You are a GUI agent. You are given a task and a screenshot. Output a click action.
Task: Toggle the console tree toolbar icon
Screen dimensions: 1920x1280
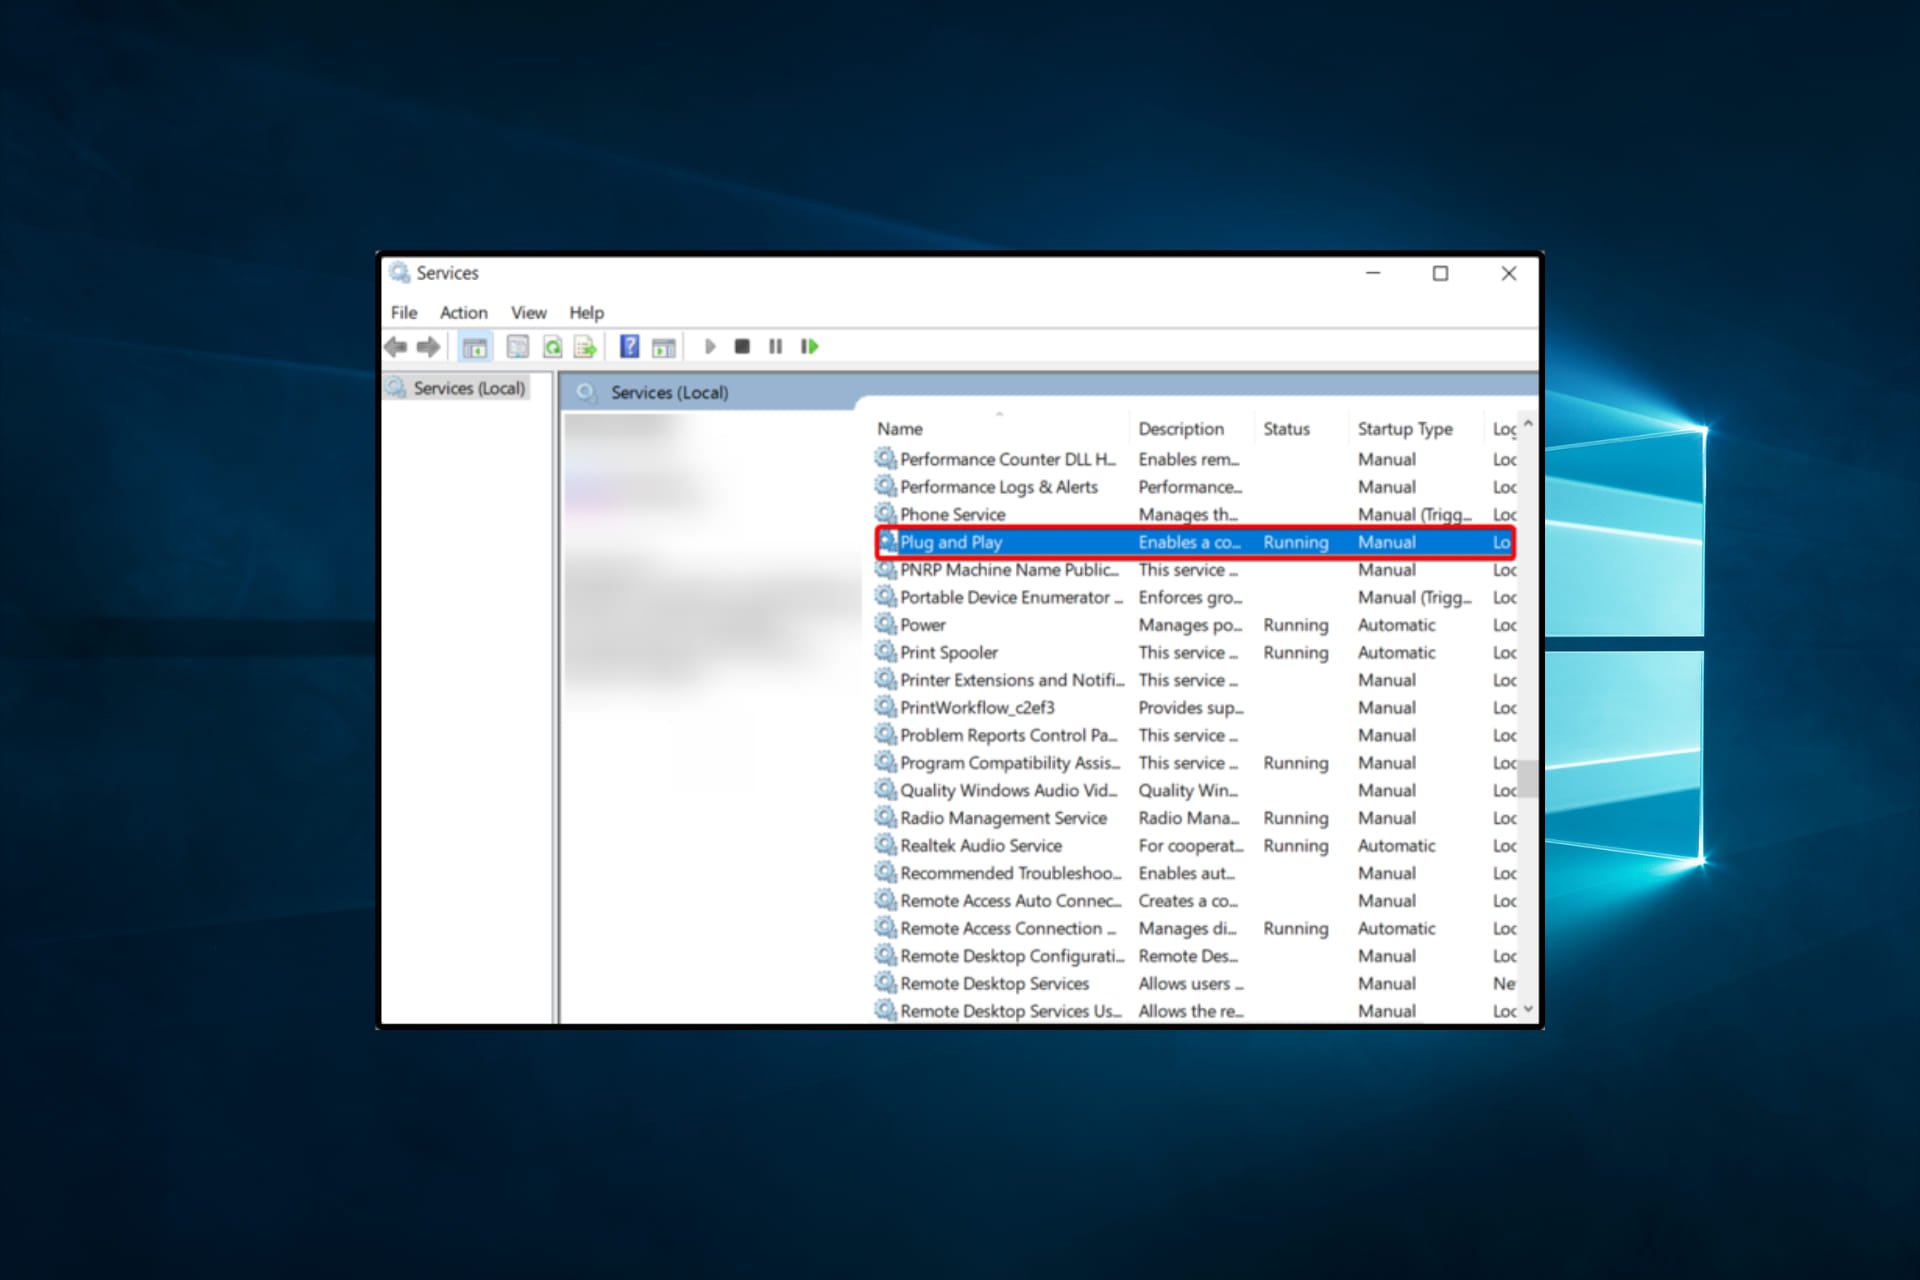pos(475,347)
